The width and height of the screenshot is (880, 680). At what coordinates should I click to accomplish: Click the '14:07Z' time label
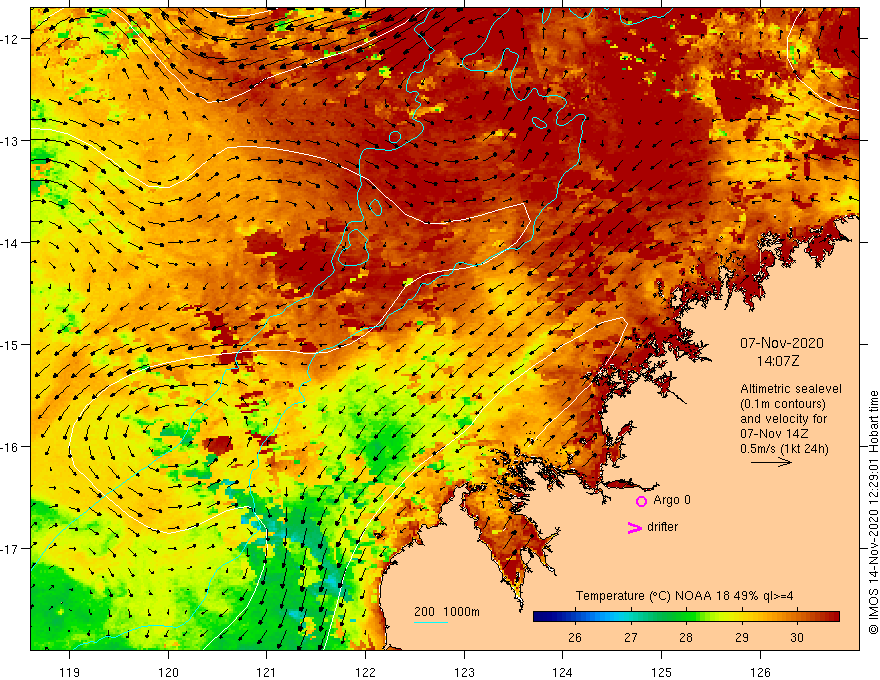[778, 361]
